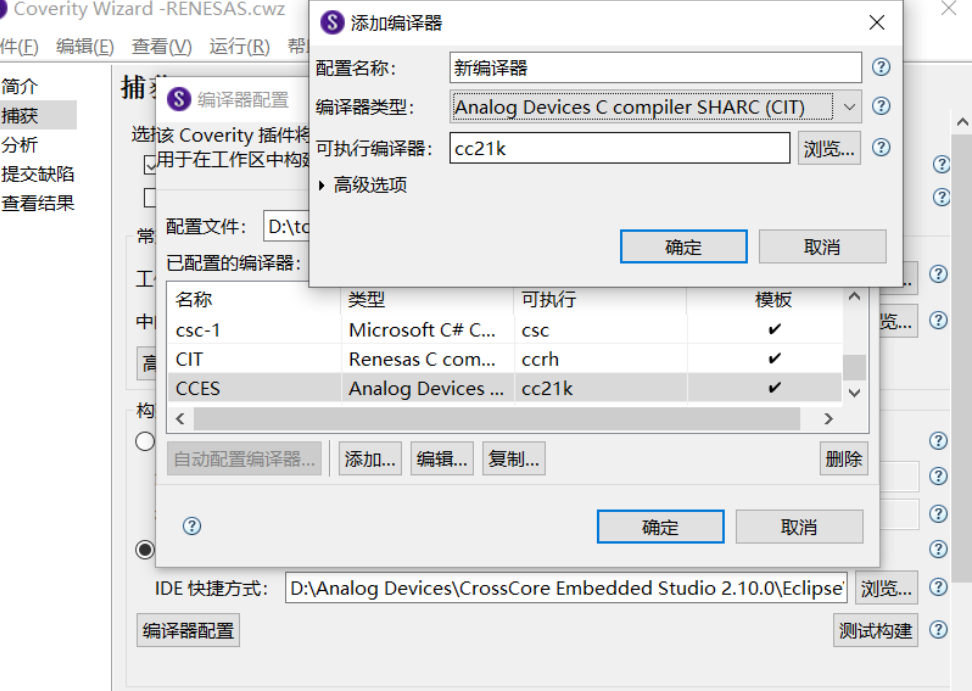The image size is (972, 691).
Task: Click the 删除 button
Action: click(844, 459)
